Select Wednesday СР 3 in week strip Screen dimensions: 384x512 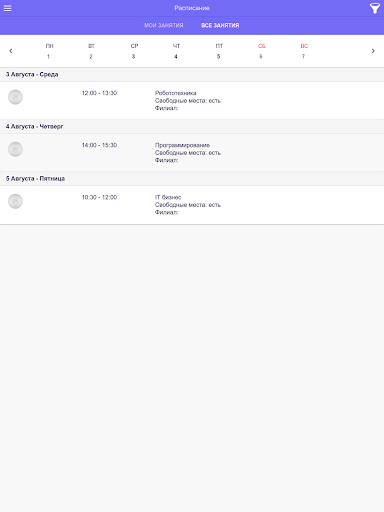pyautogui.click(x=134, y=51)
